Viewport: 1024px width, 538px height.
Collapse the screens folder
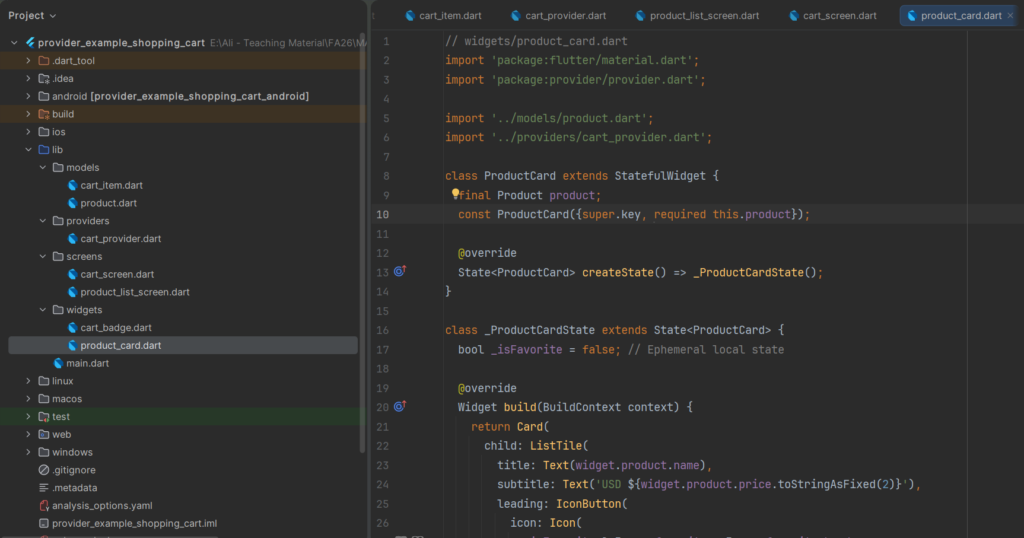(42, 256)
